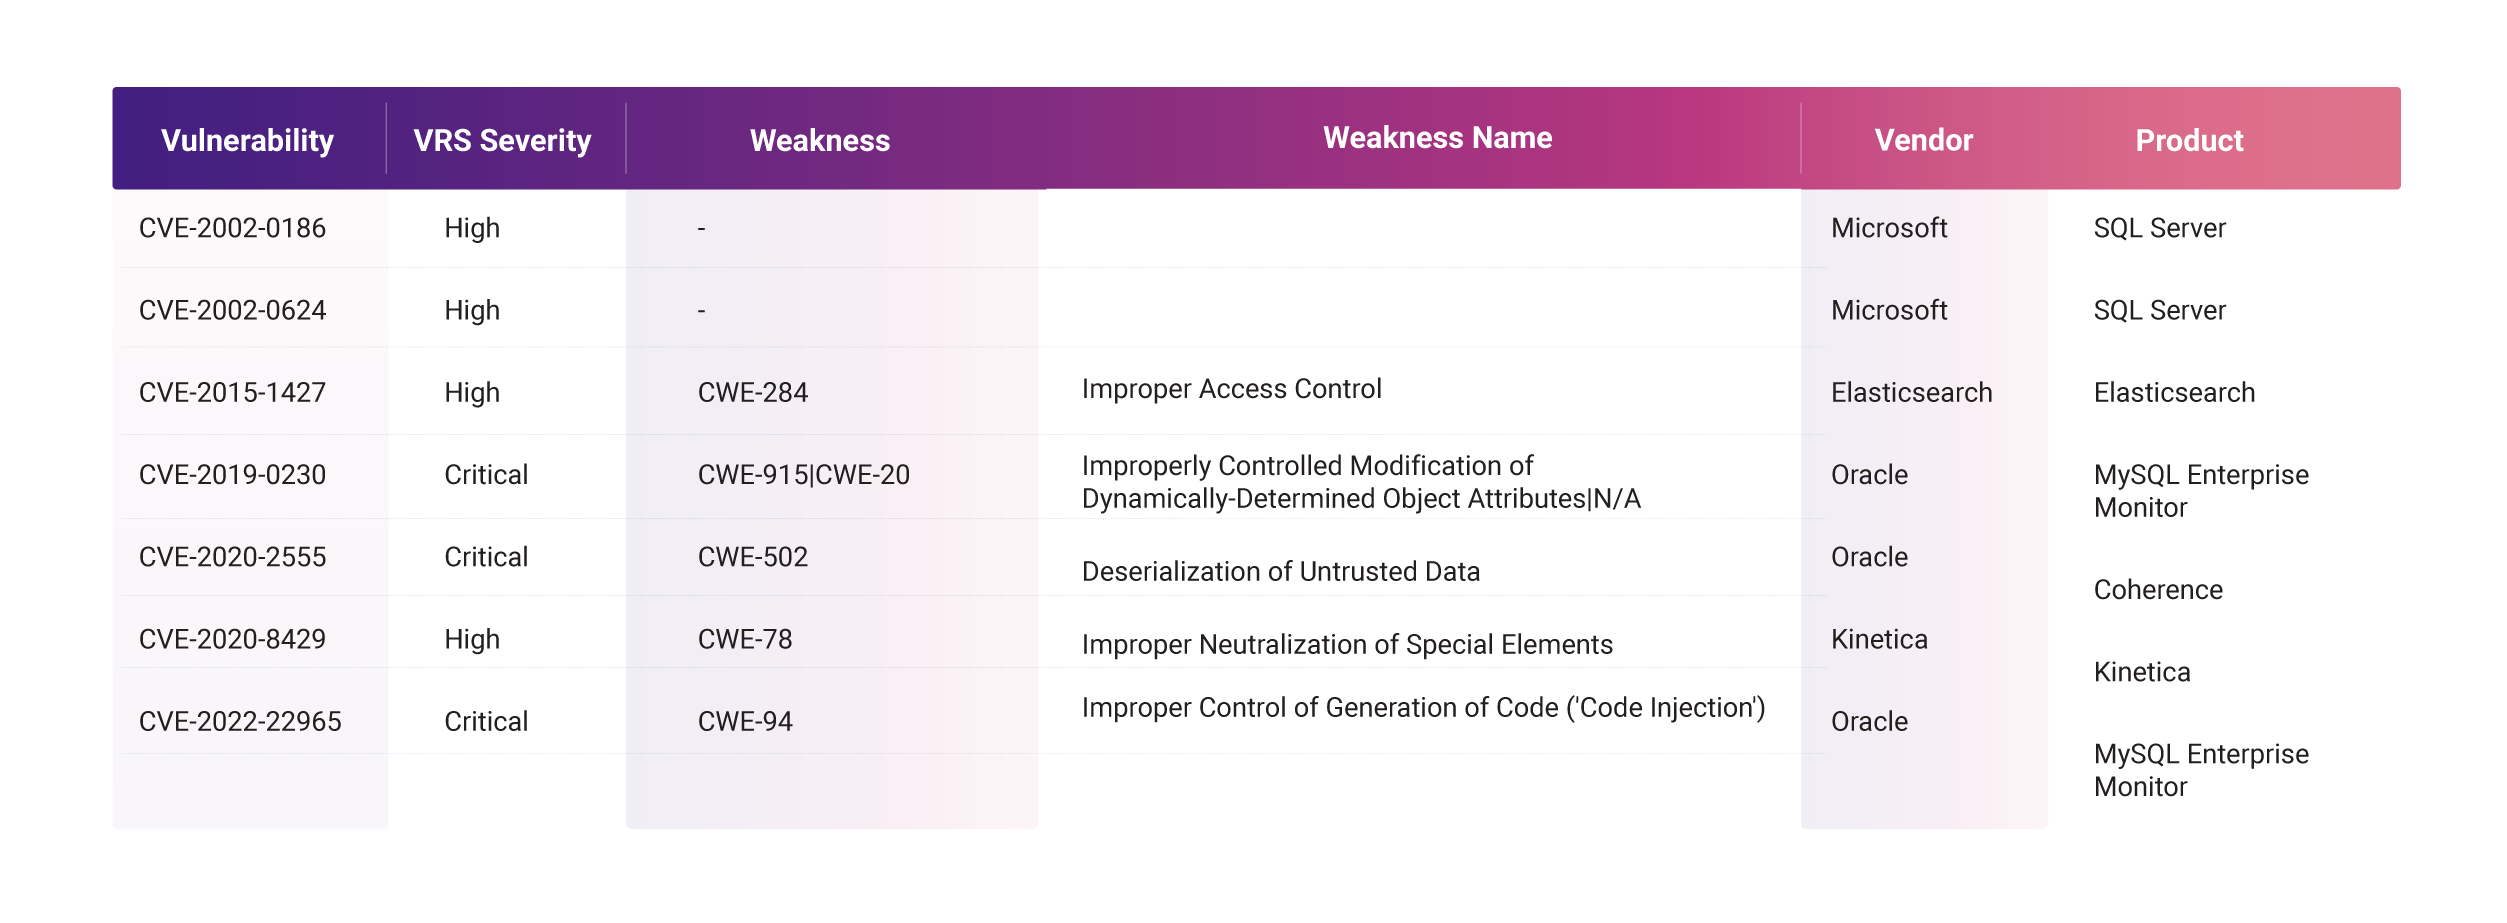
Task: Click 'Improper Access Control' weakness name
Action: coord(1231,389)
